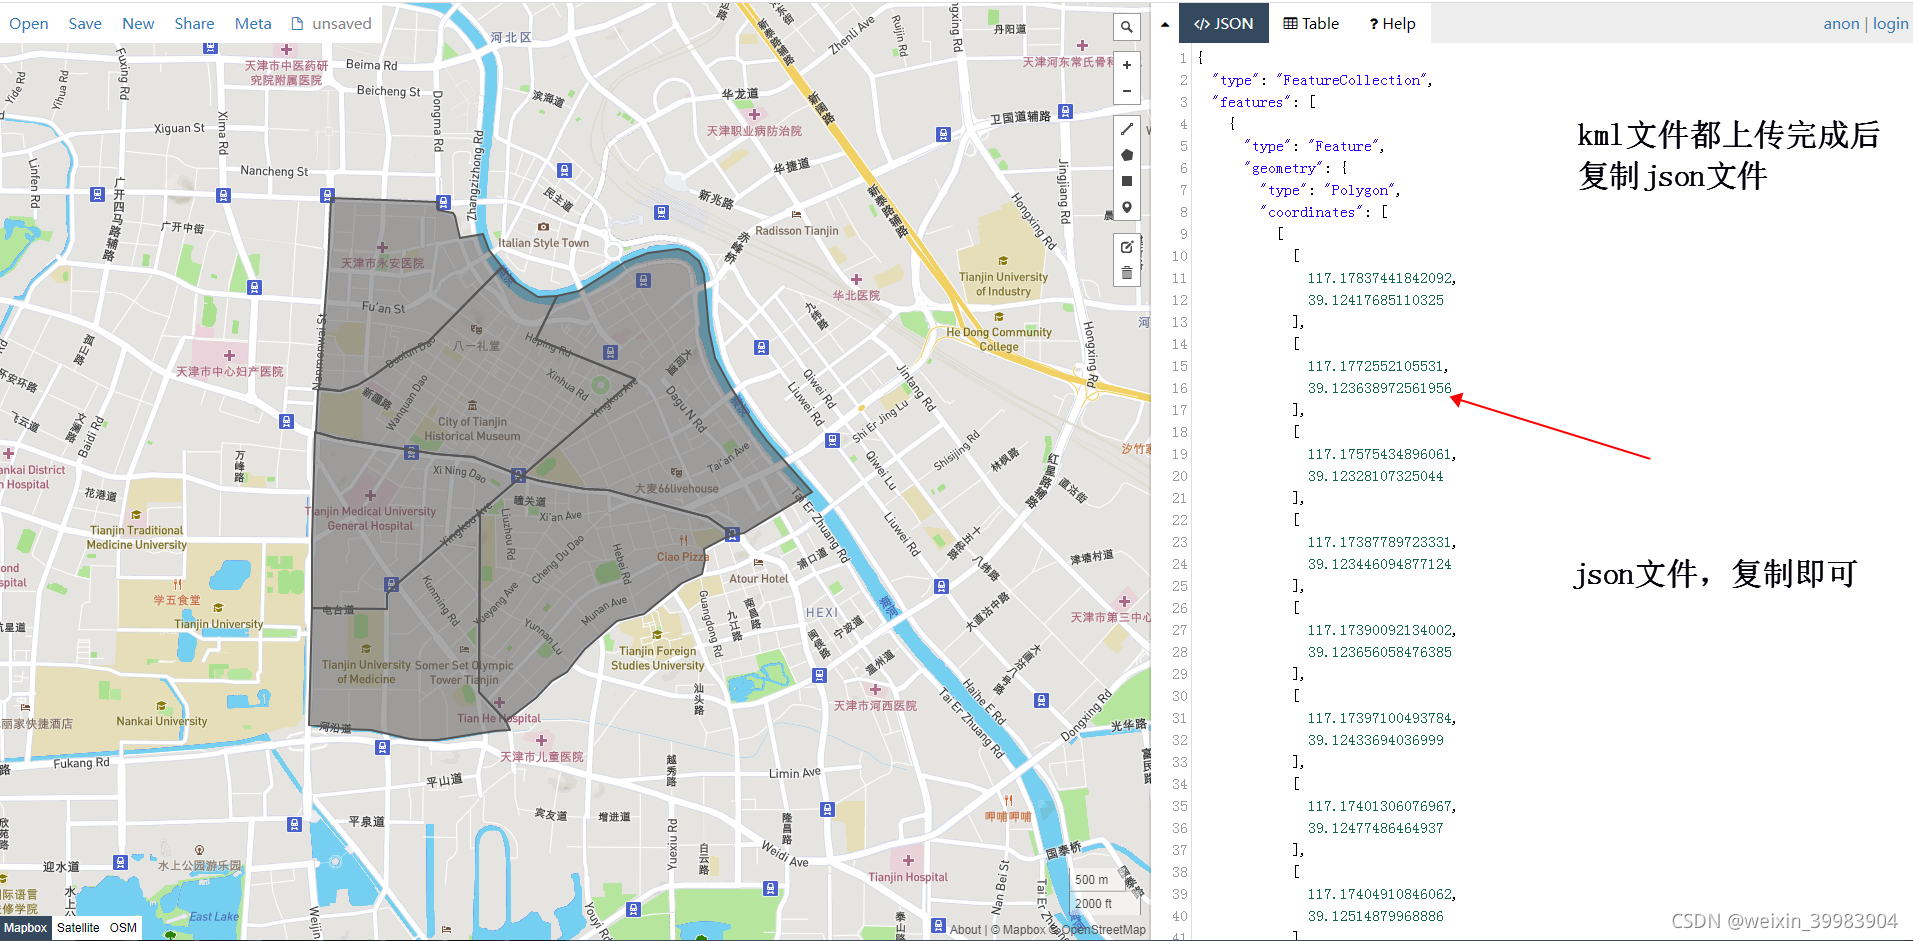Click coordinate value 117.17575434896061
This screenshot has height=941, width=1913.
tap(1379, 454)
